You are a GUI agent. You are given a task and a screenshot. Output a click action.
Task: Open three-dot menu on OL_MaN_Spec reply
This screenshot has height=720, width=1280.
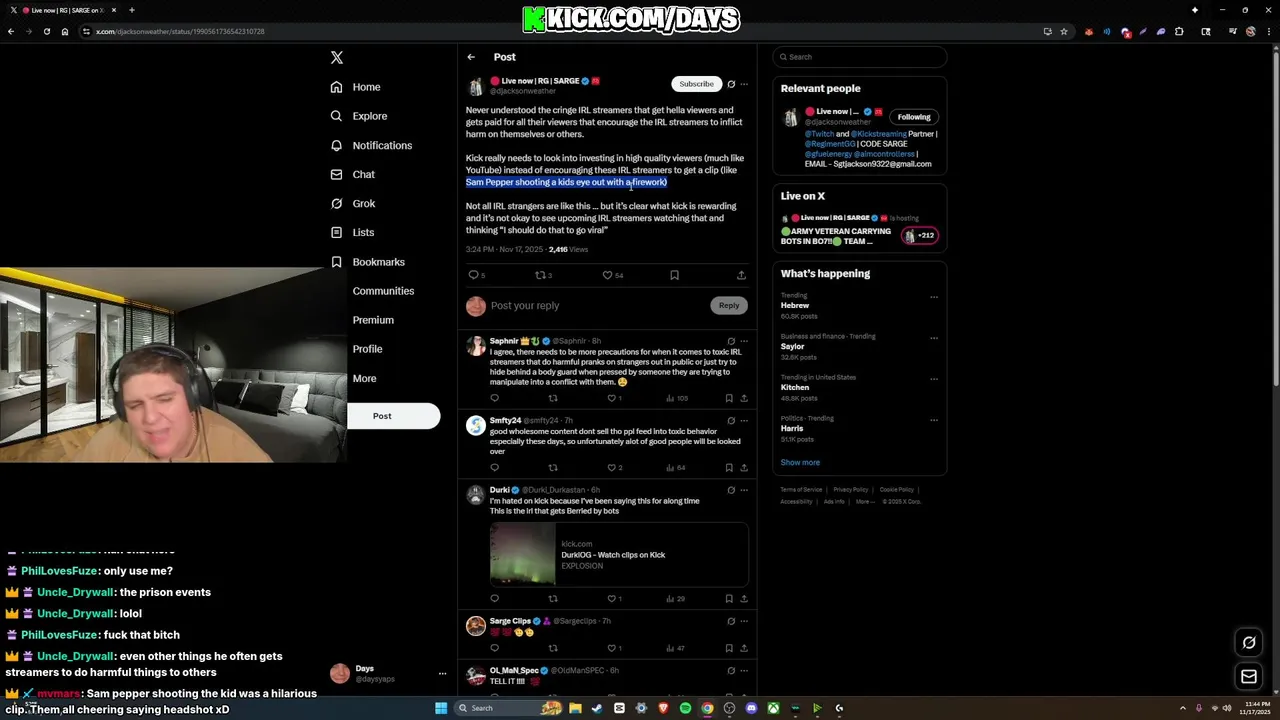(744, 670)
